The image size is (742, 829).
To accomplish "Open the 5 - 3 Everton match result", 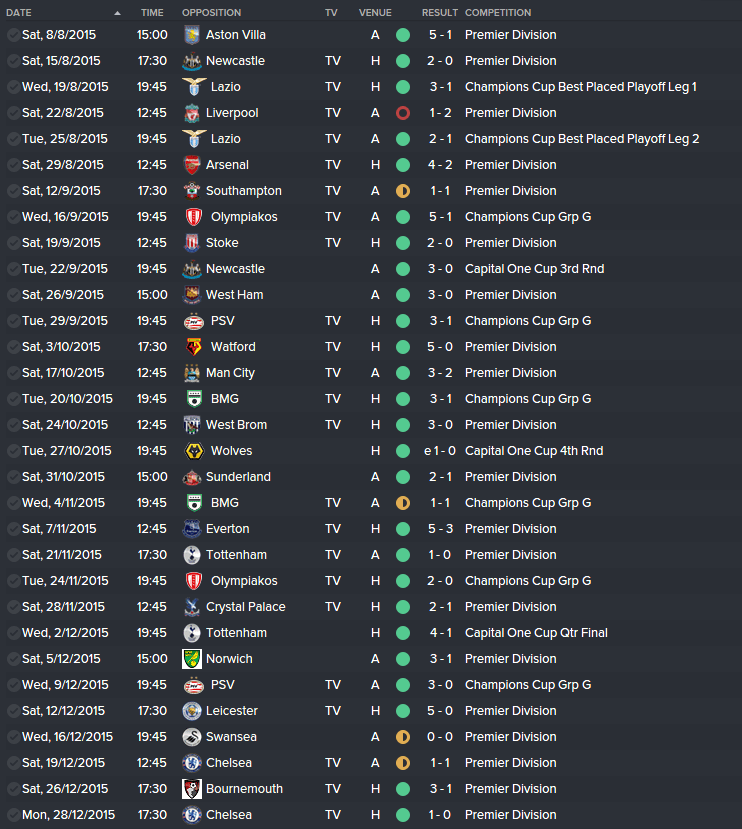I will tap(440, 529).
